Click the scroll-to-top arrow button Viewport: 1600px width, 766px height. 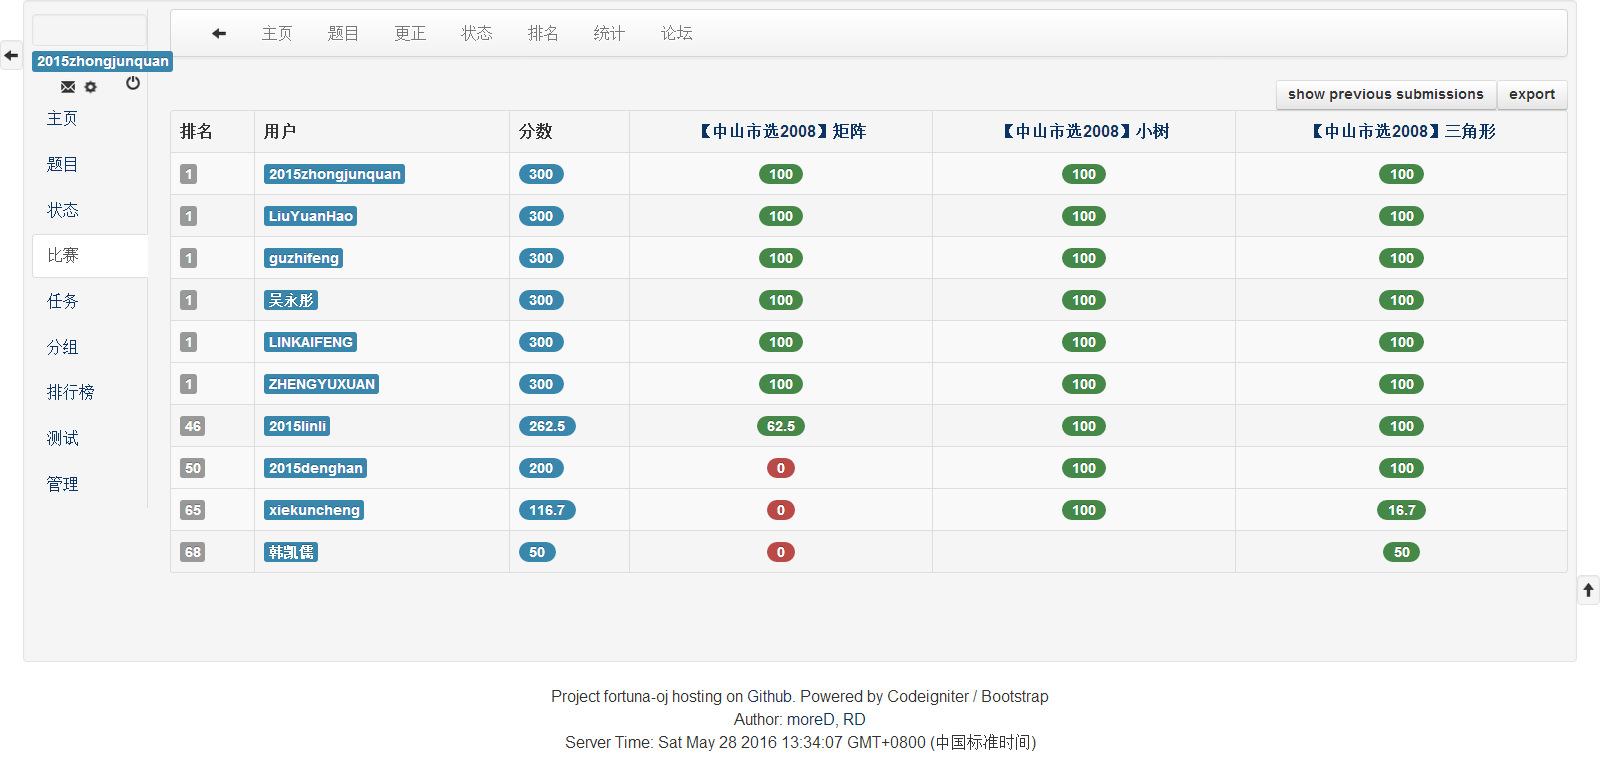(1588, 590)
